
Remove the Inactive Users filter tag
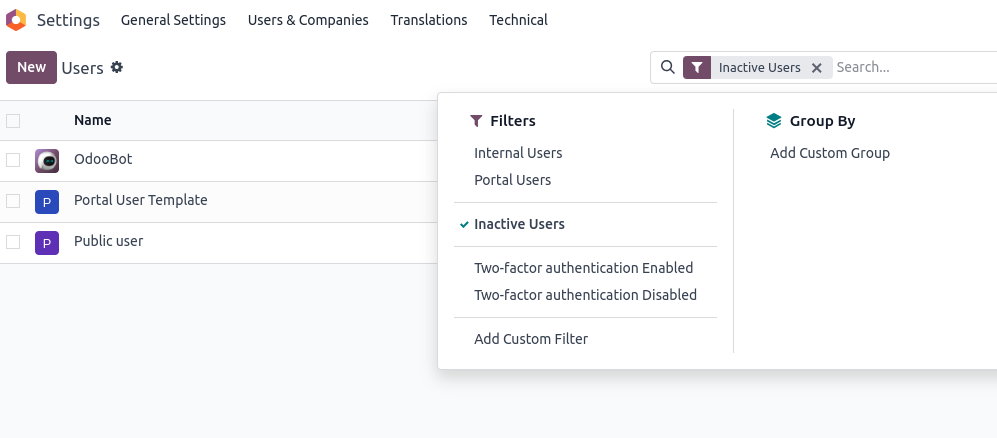coord(816,67)
